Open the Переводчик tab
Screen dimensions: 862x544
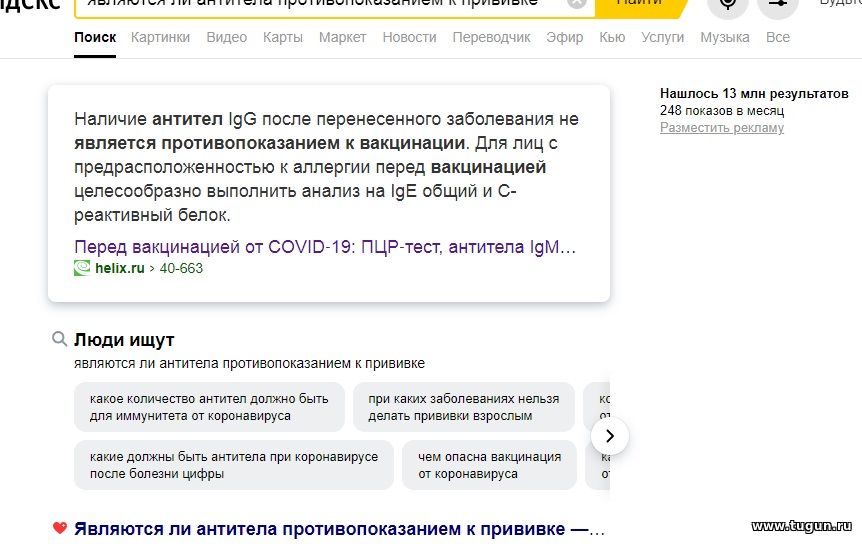pyautogui.click(x=491, y=37)
